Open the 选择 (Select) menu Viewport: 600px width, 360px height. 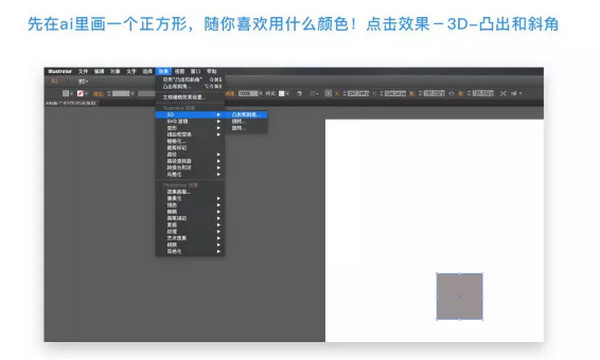(x=147, y=71)
